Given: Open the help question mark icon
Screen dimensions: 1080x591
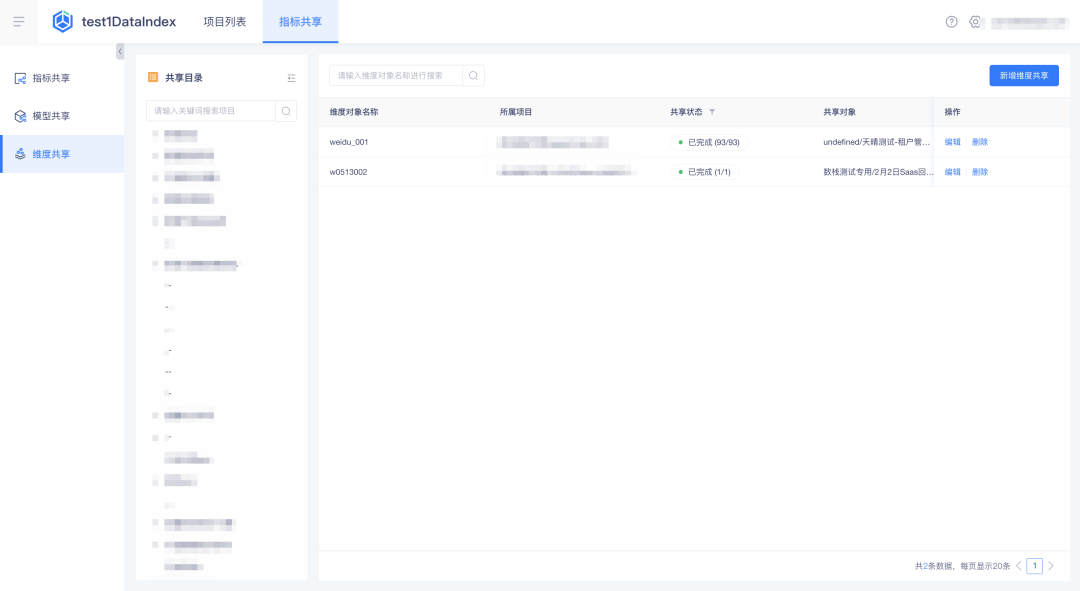Looking at the screenshot, I should click(951, 22).
